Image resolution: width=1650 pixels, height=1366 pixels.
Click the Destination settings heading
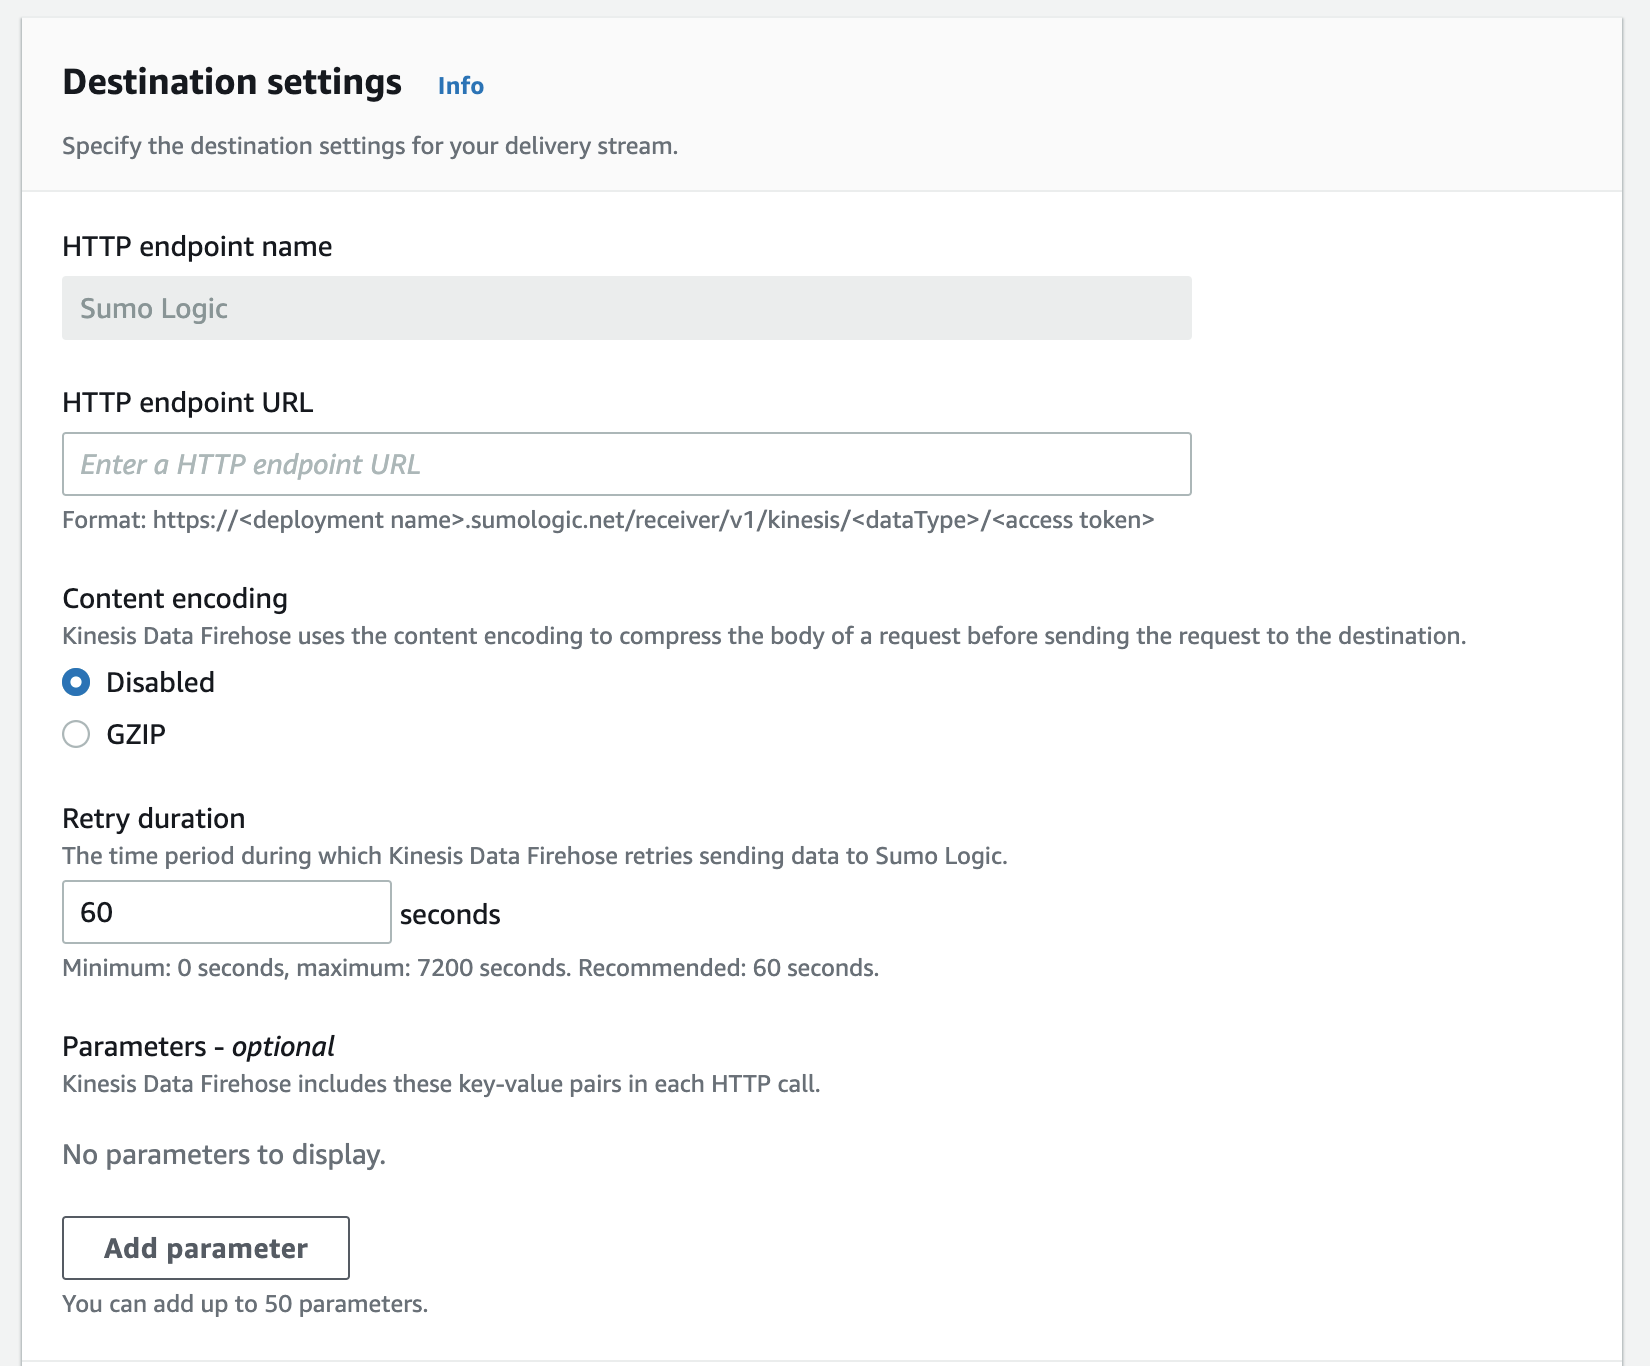point(232,82)
